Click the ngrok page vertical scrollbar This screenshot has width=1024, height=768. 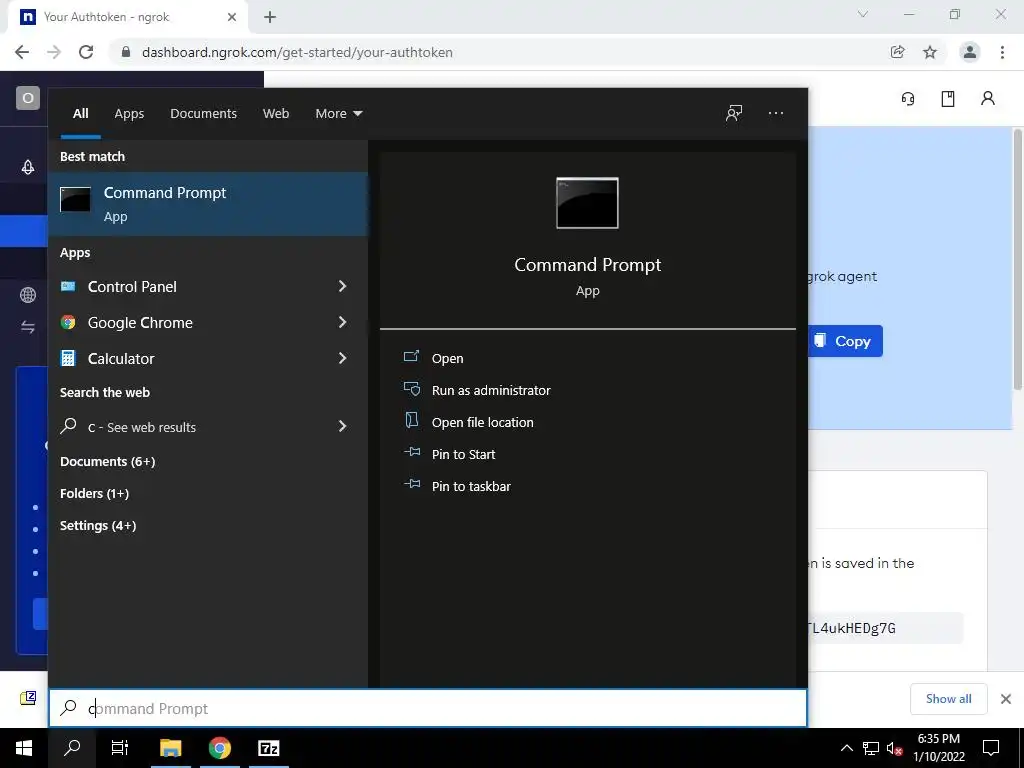[1017, 260]
